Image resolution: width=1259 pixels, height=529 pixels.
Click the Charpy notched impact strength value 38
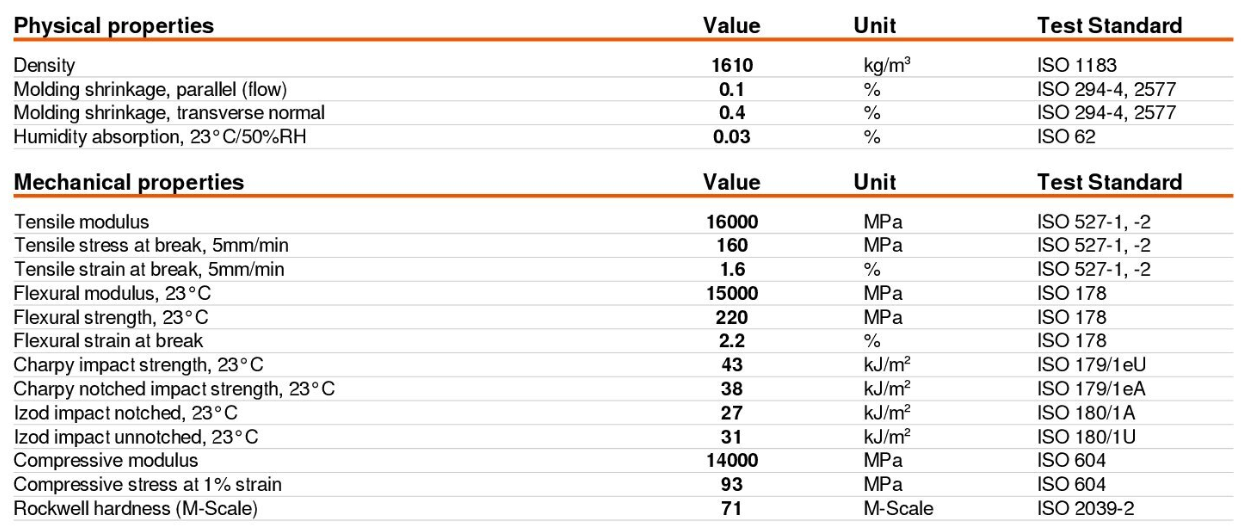(732, 389)
